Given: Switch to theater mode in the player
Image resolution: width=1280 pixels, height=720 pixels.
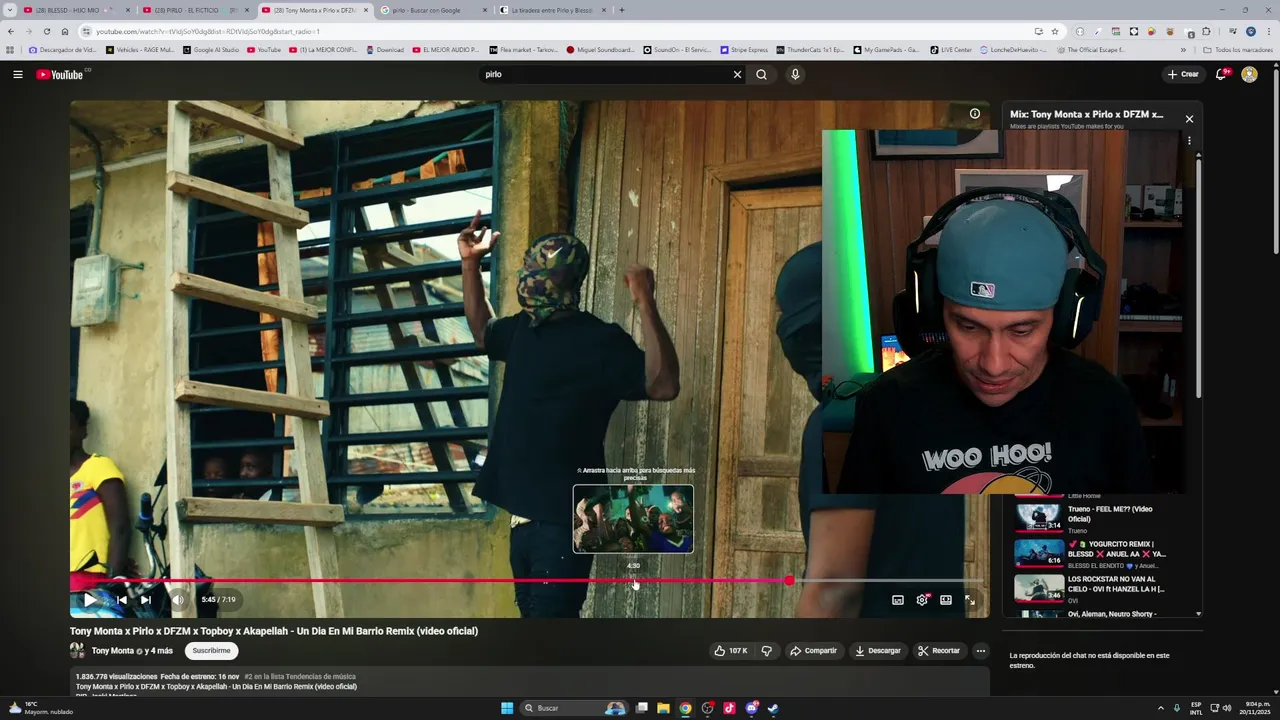Looking at the screenshot, I should [946, 600].
